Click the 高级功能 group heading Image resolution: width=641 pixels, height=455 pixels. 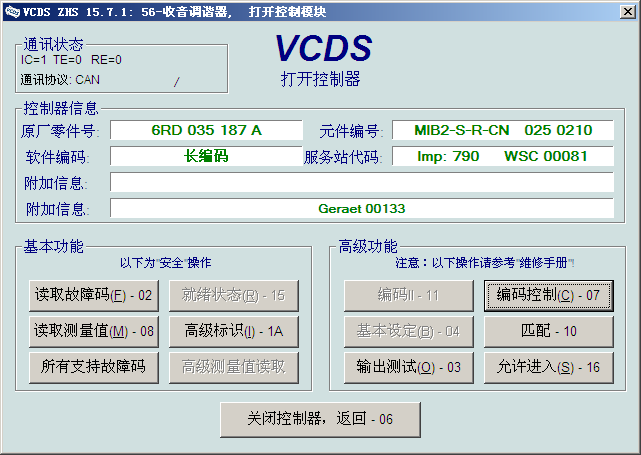click(x=368, y=247)
